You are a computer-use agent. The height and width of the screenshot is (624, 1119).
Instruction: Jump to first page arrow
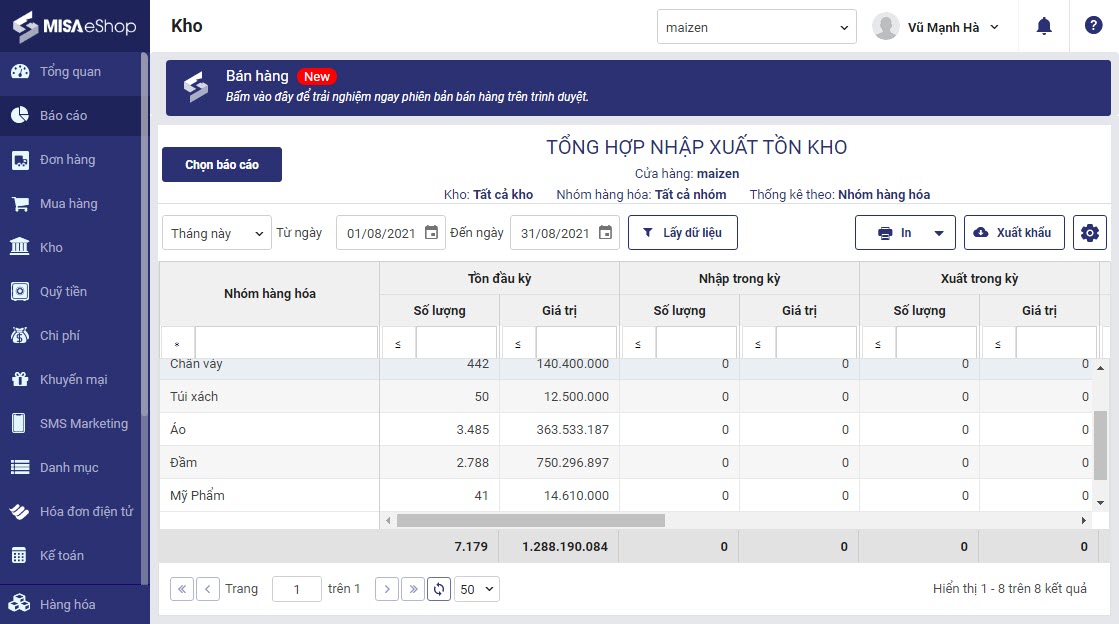[182, 589]
